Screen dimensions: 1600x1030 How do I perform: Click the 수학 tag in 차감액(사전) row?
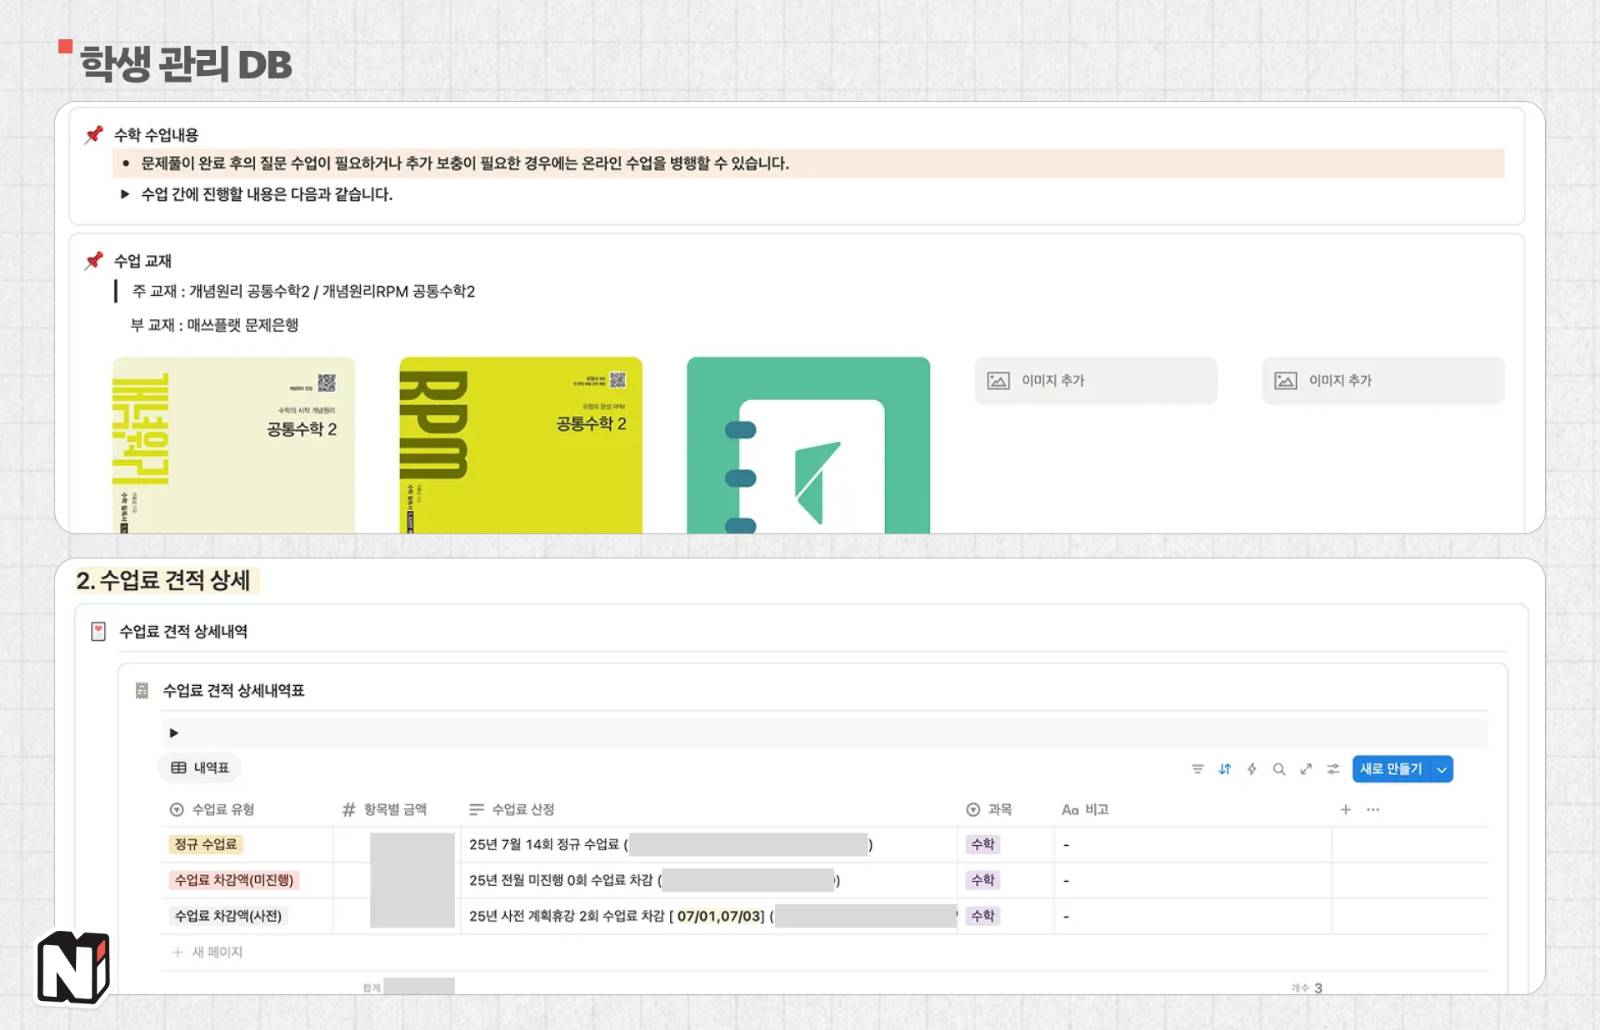click(x=983, y=915)
